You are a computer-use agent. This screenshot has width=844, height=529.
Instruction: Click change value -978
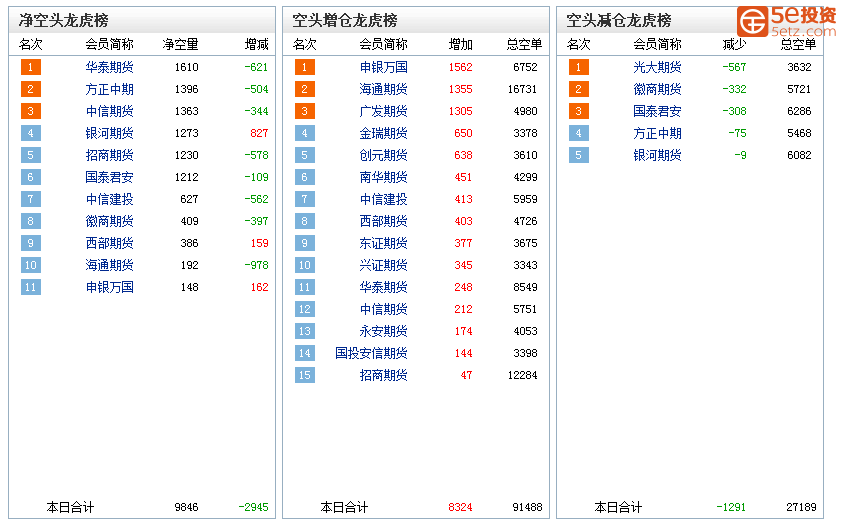256,265
